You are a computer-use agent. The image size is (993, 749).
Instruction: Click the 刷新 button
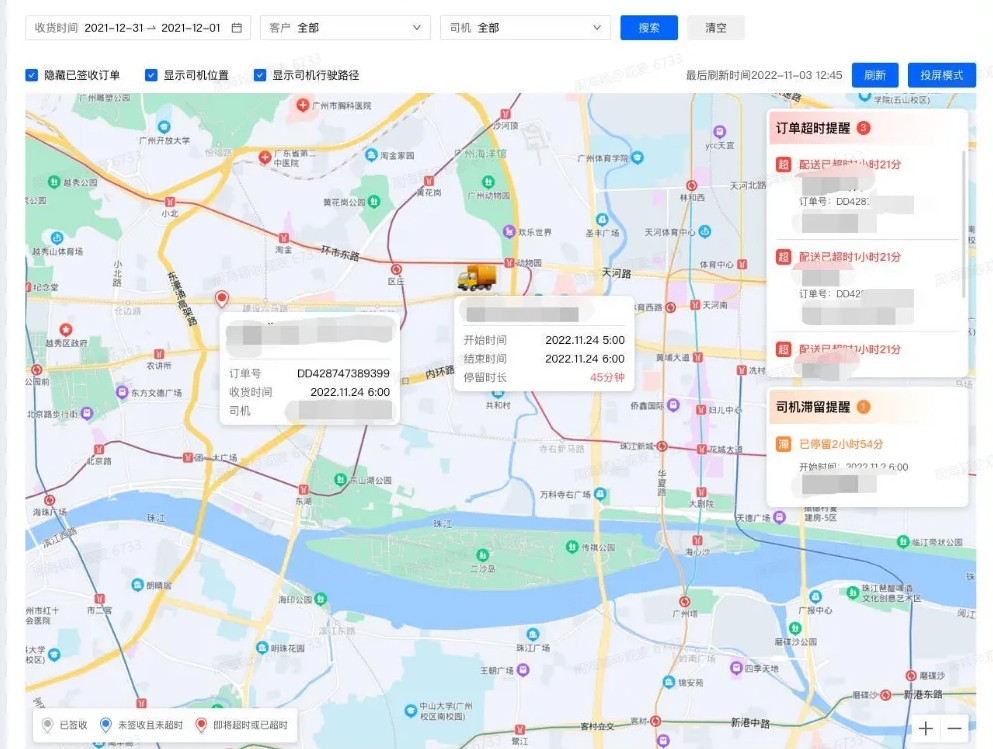[x=874, y=75]
